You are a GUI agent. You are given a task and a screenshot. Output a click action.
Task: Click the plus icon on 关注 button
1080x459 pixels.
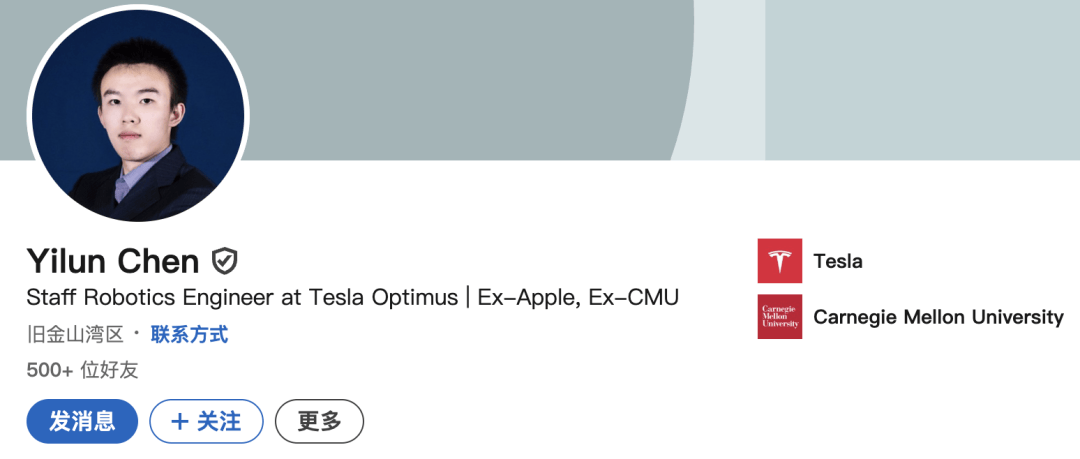(x=180, y=421)
